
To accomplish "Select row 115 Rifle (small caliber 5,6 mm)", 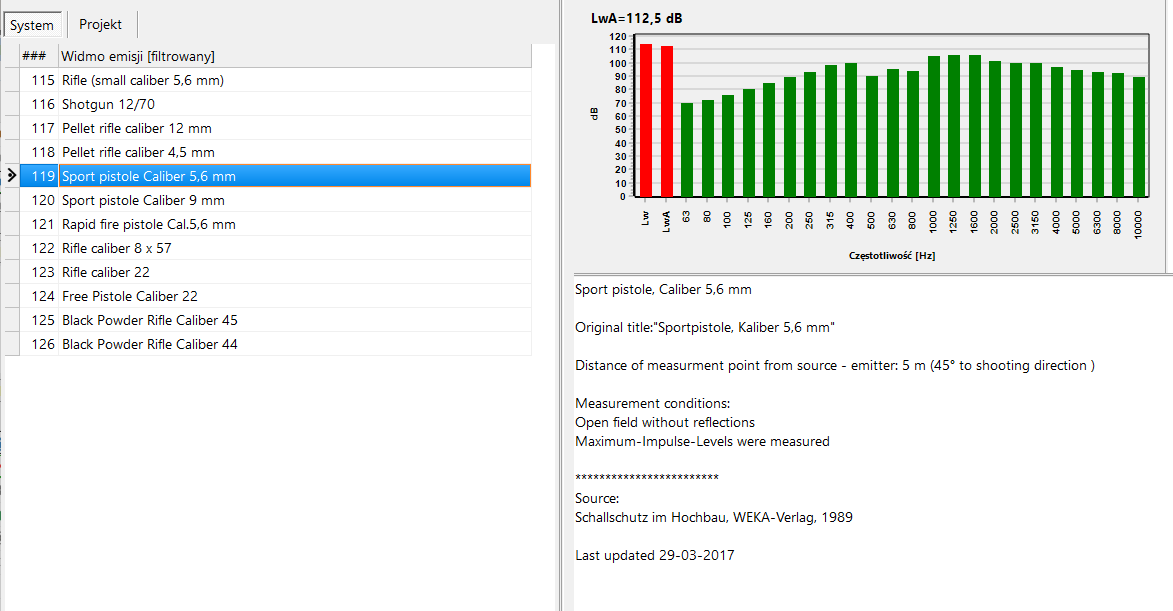I will click(275, 80).
